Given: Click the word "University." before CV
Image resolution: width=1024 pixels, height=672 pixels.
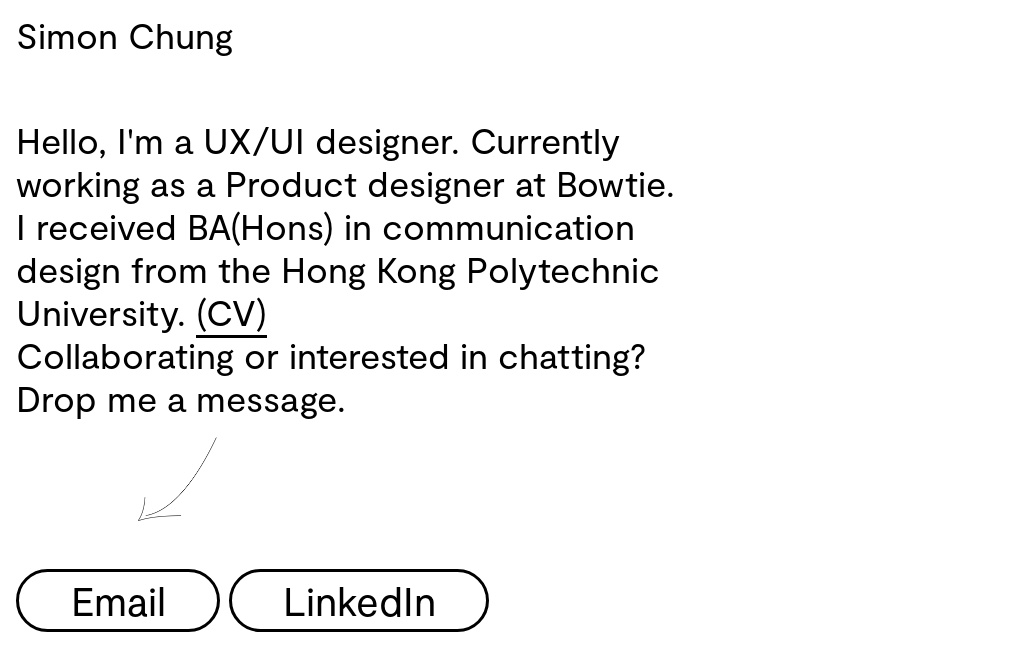Looking at the screenshot, I should pos(100,314).
